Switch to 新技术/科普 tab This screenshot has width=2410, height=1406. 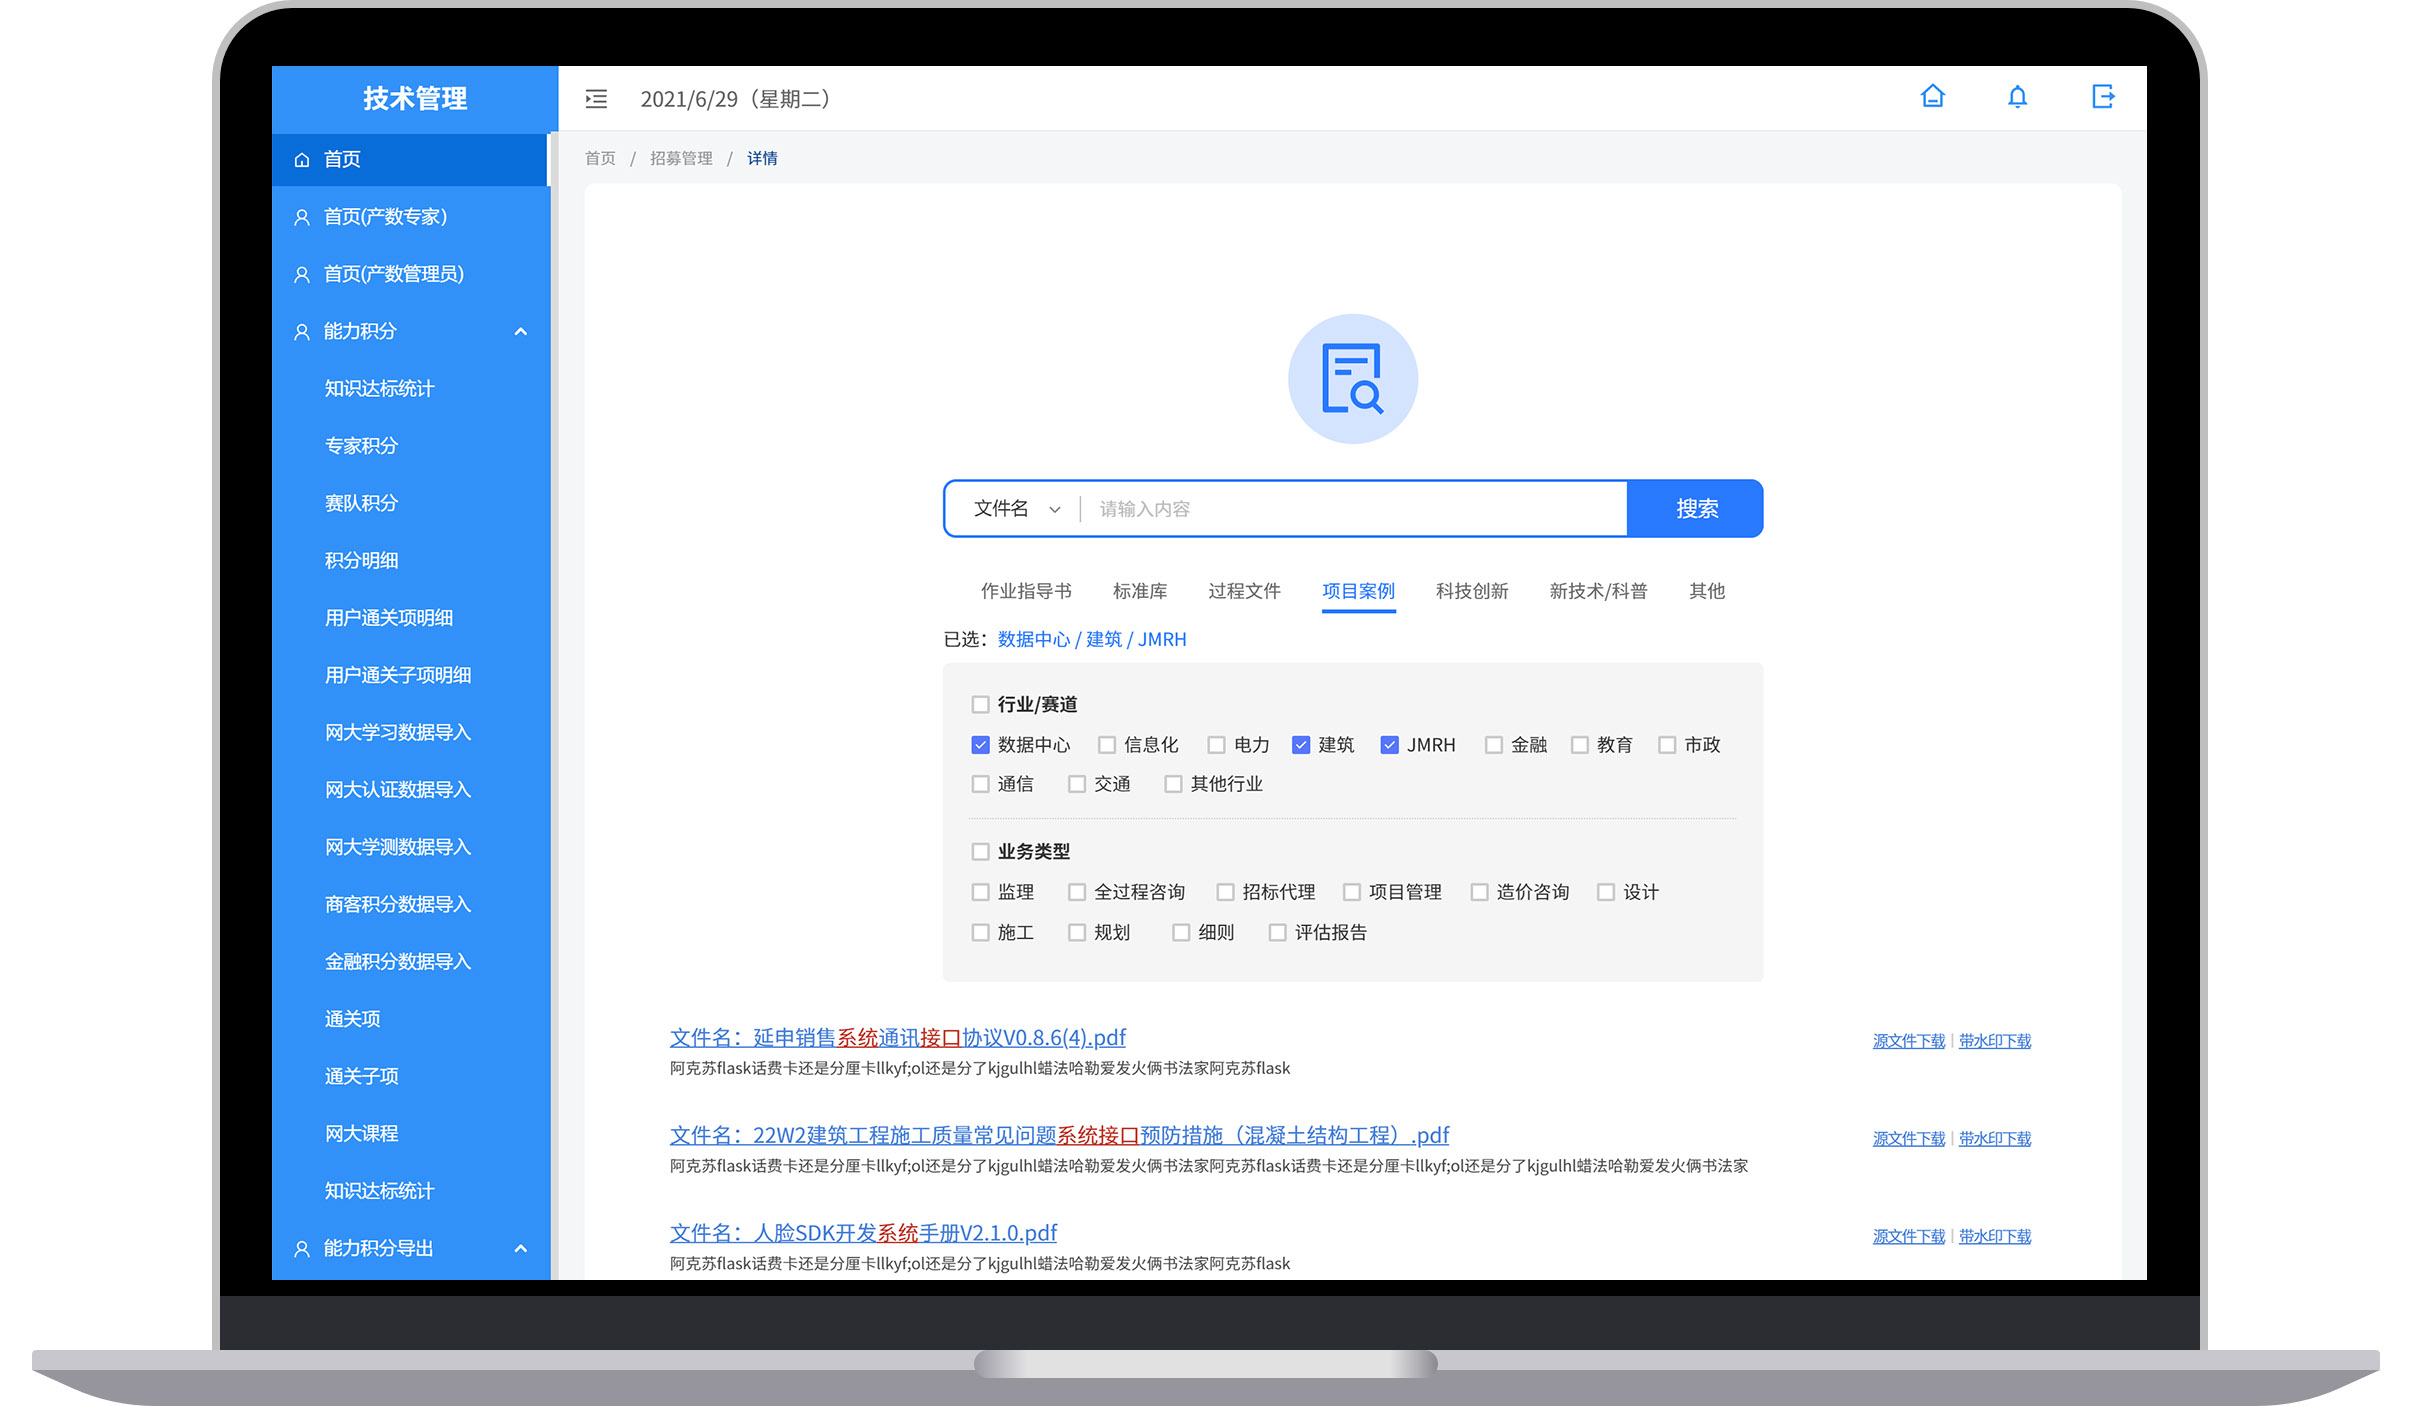(x=1598, y=591)
